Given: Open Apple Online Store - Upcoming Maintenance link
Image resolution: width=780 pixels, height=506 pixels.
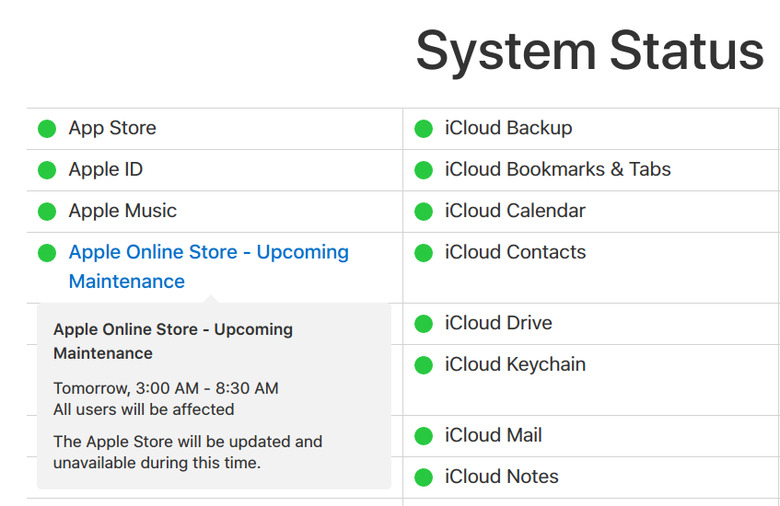Looking at the screenshot, I should coord(208,267).
